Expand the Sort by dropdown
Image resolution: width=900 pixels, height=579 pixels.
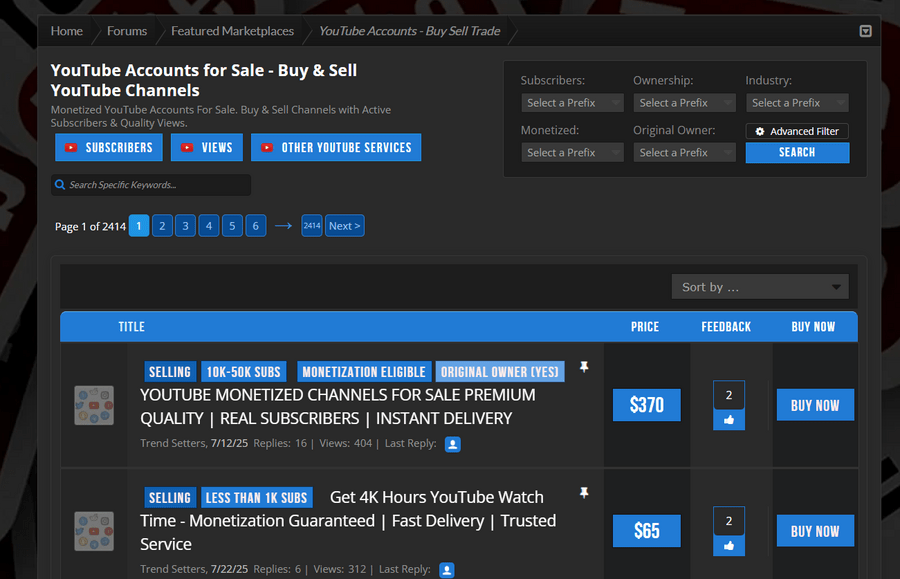click(x=760, y=287)
